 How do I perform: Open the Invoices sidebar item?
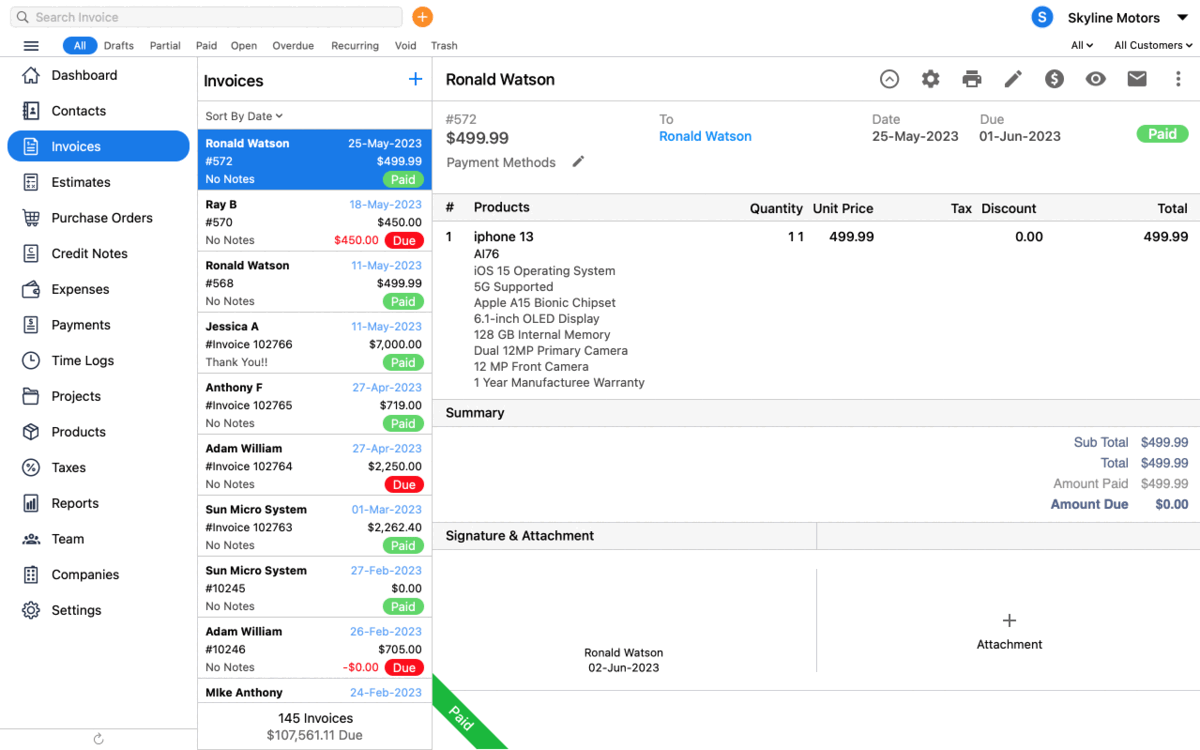point(98,146)
